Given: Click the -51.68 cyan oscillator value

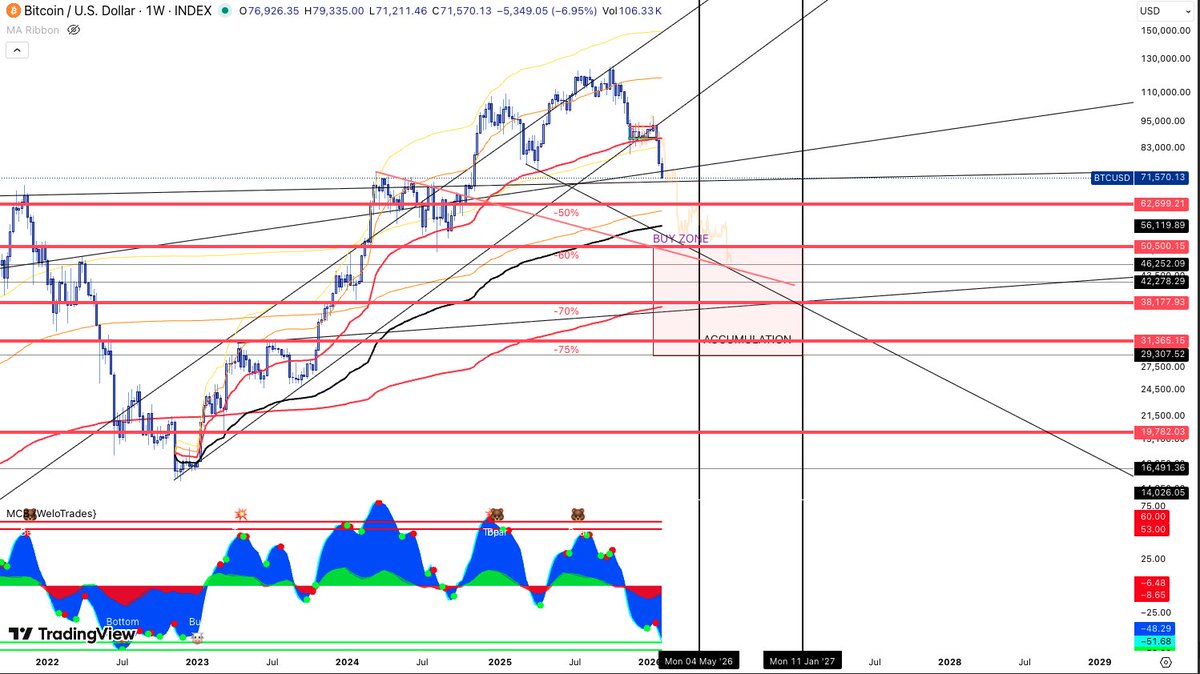Looking at the screenshot, I should (1154, 642).
